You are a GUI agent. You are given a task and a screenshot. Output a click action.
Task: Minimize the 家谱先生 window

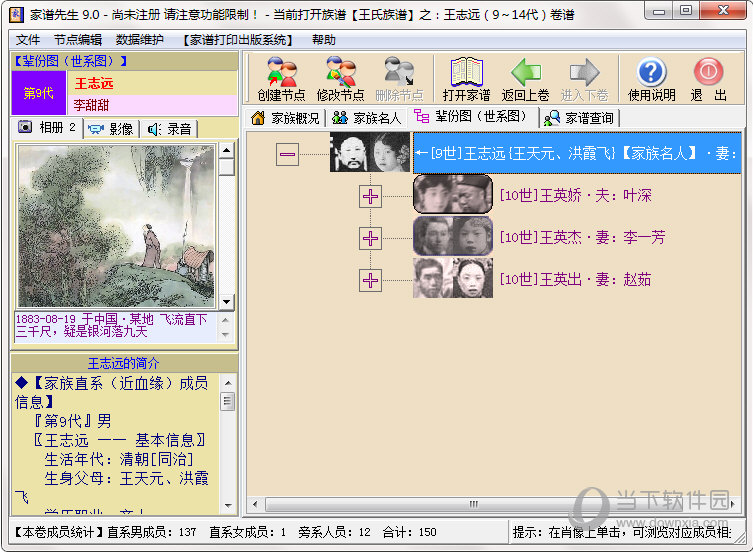pos(659,11)
